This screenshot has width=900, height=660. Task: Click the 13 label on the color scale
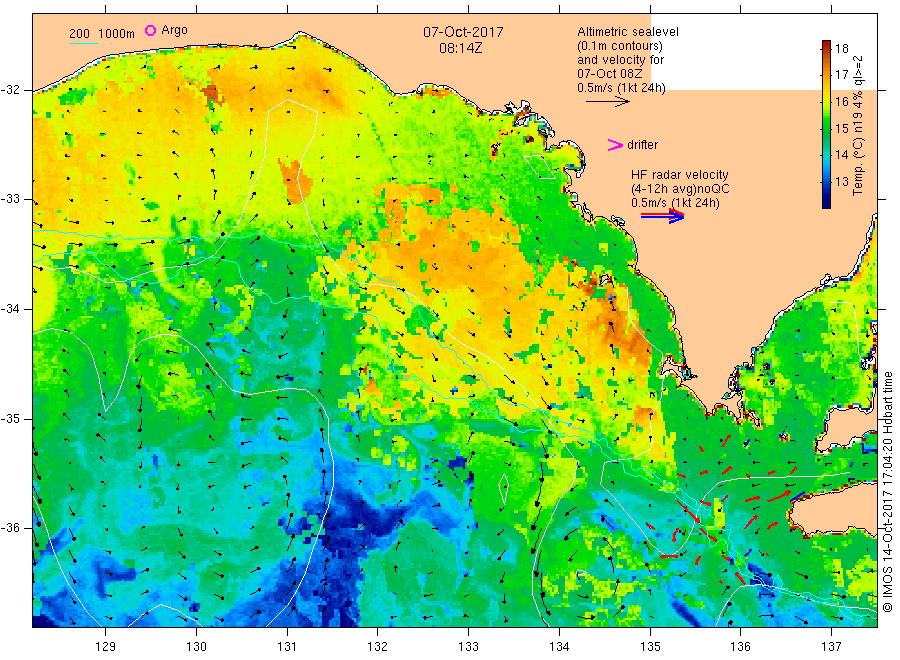coord(841,181)
